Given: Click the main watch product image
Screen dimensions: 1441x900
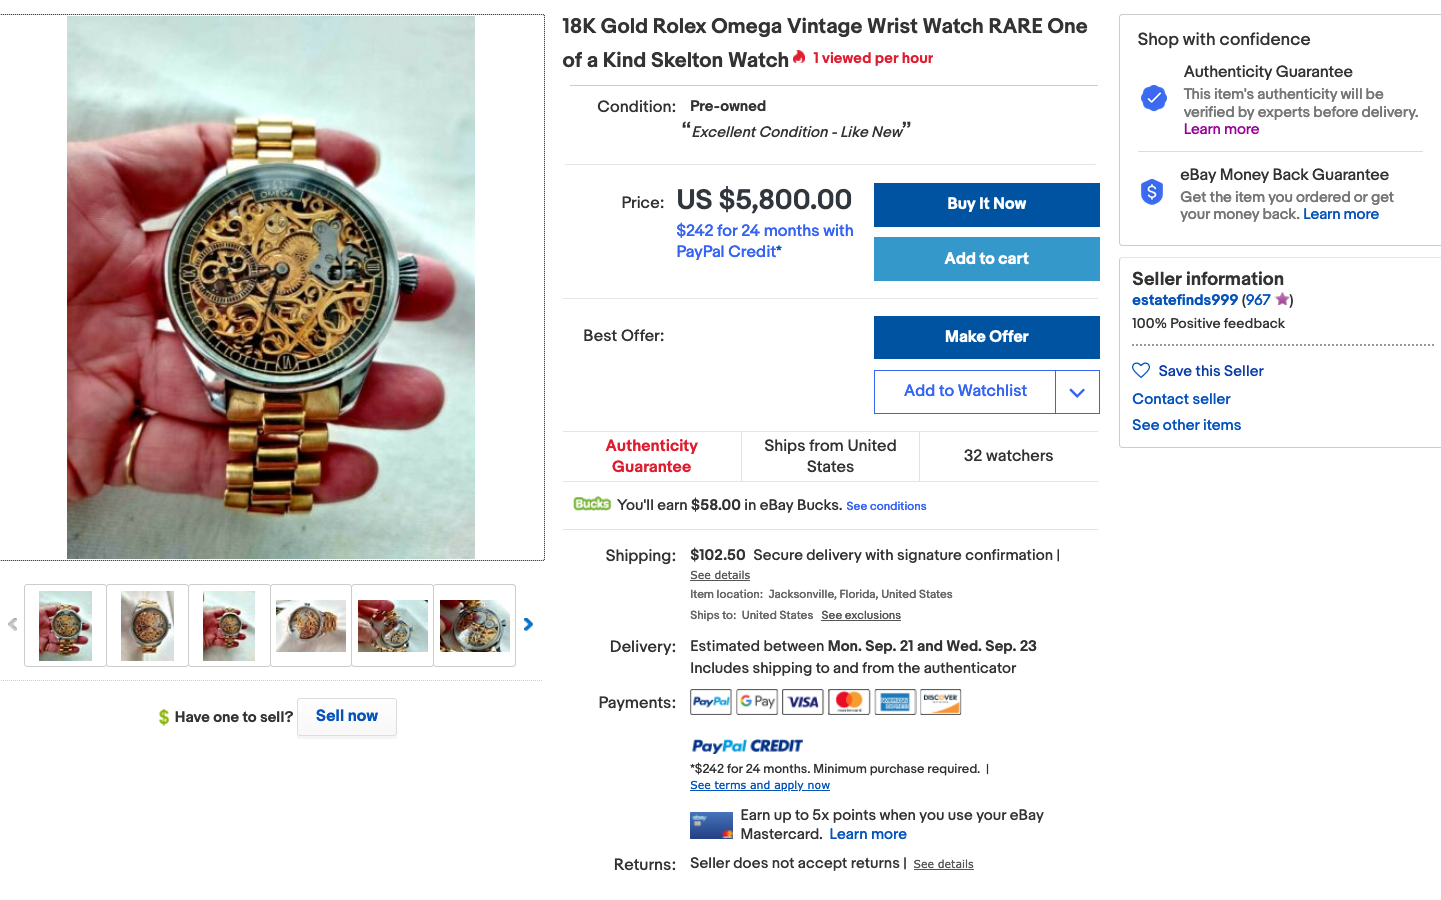Looking at the screenshot, I should pyautogui.click(x=271, y=287).
